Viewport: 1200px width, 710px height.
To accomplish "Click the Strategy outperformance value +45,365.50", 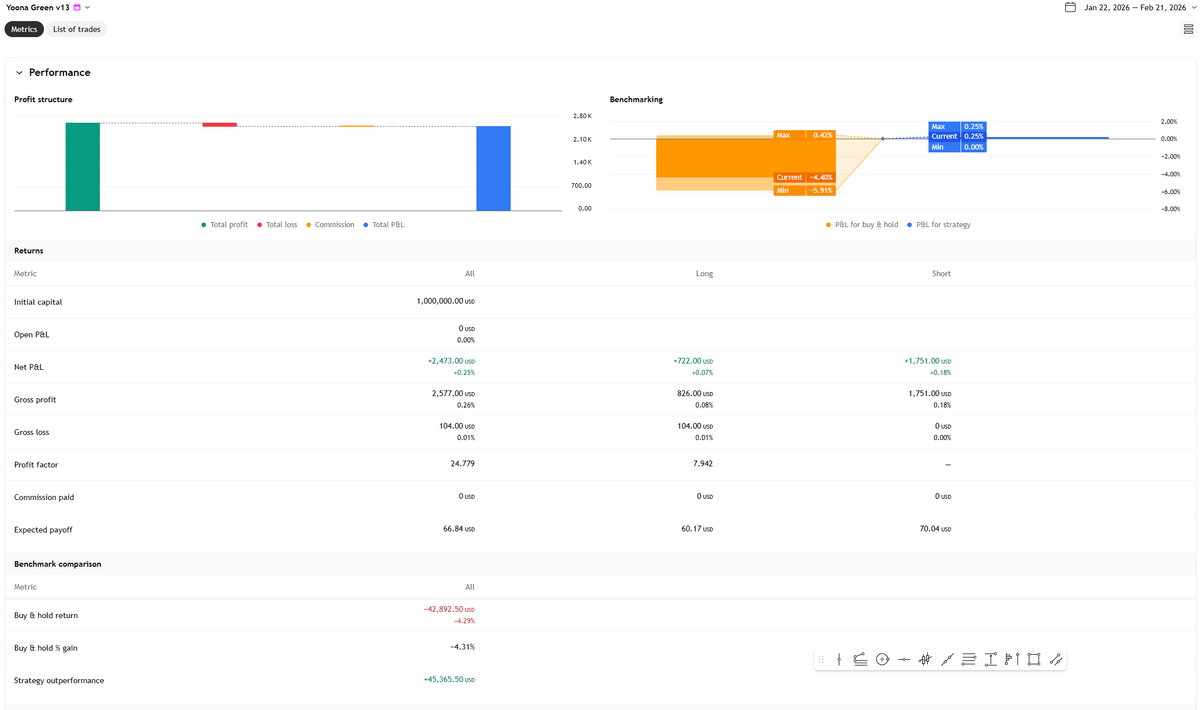I will [x=449, y=680].
